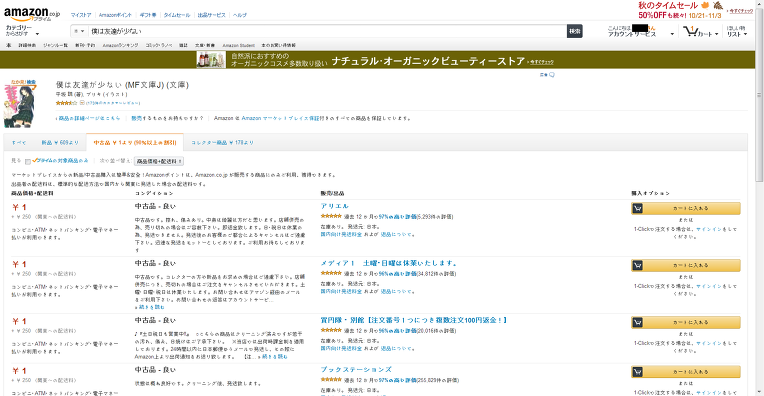Click cart icon in 買円隊 add-to-cart button
This screenshot has width=764, height=396.
pyautogui.click(x=637, y=322)
